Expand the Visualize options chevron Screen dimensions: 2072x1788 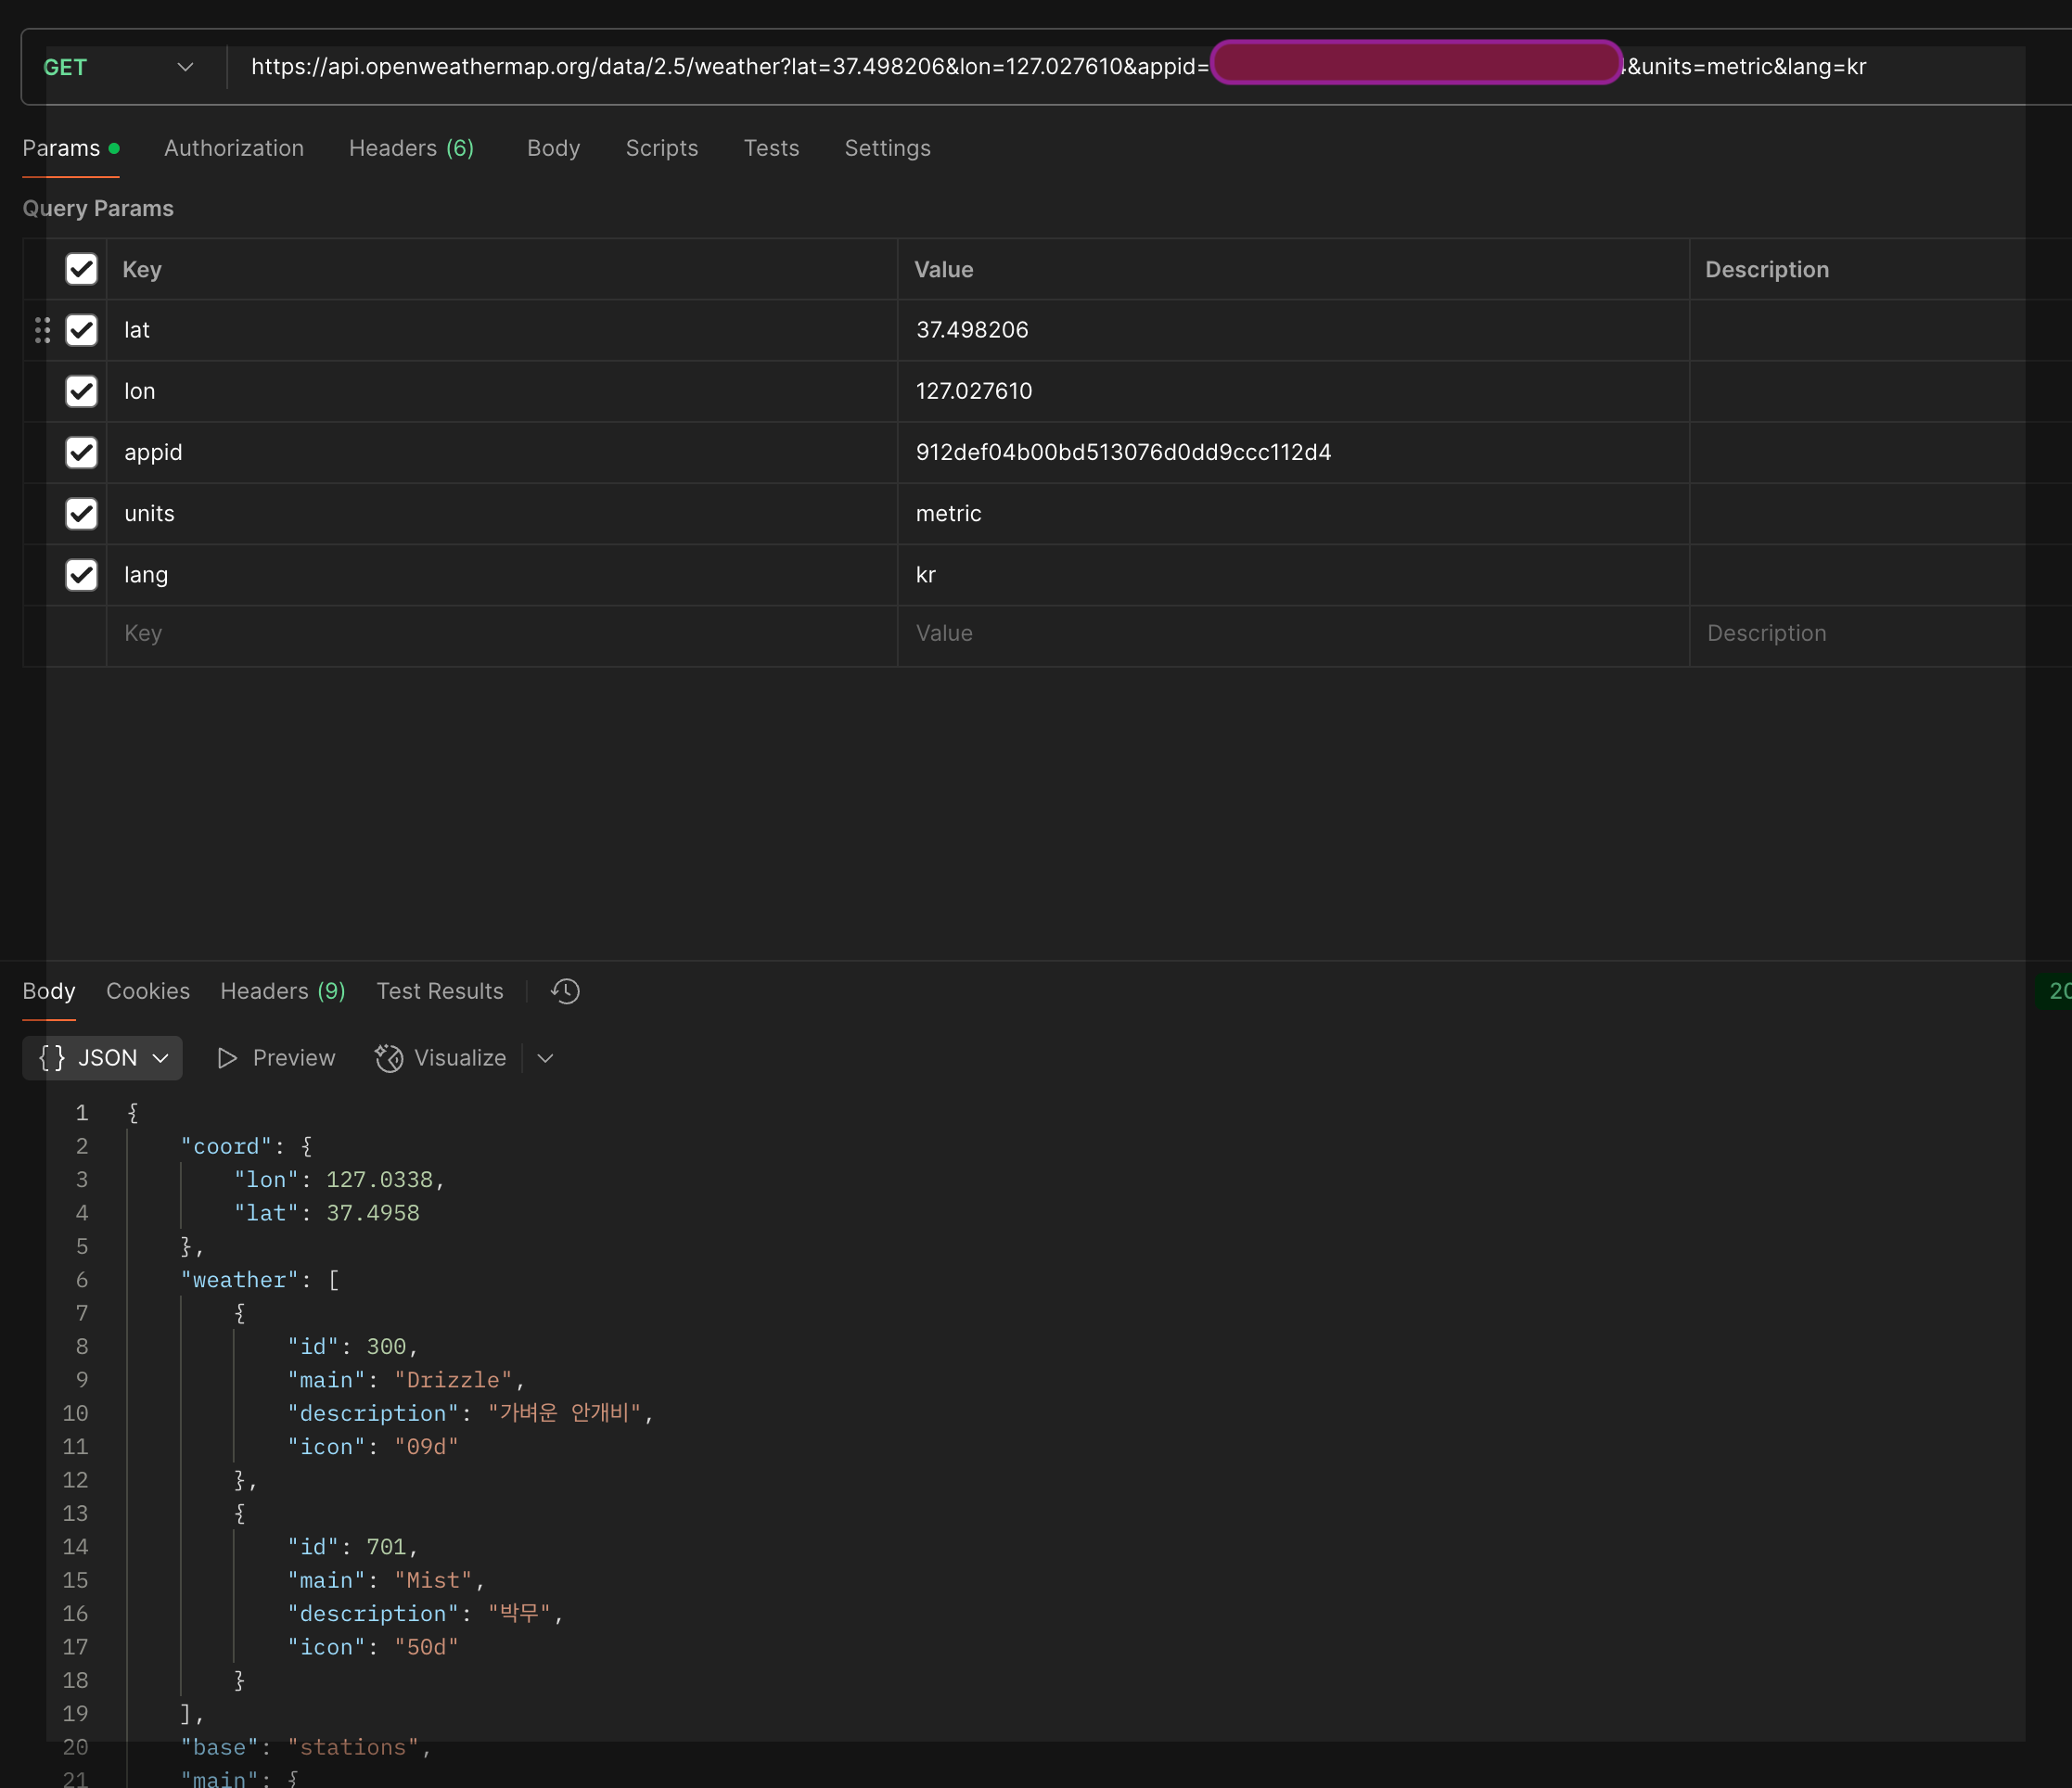coord(545,1058)
